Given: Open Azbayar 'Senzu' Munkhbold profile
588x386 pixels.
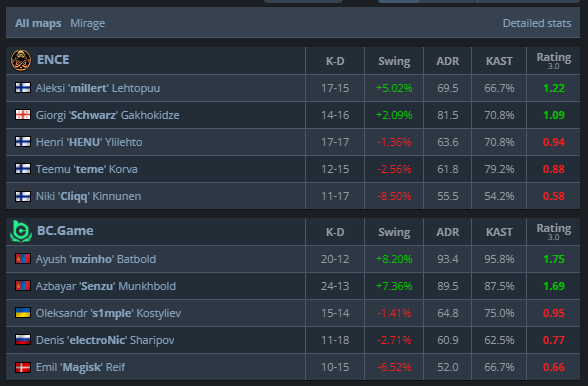Looking at the screenshot, I should point(105,286).
